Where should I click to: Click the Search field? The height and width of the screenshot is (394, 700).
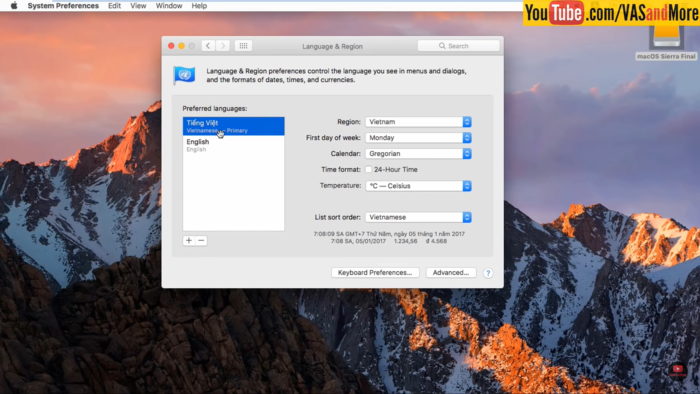(x=458, y=46)
